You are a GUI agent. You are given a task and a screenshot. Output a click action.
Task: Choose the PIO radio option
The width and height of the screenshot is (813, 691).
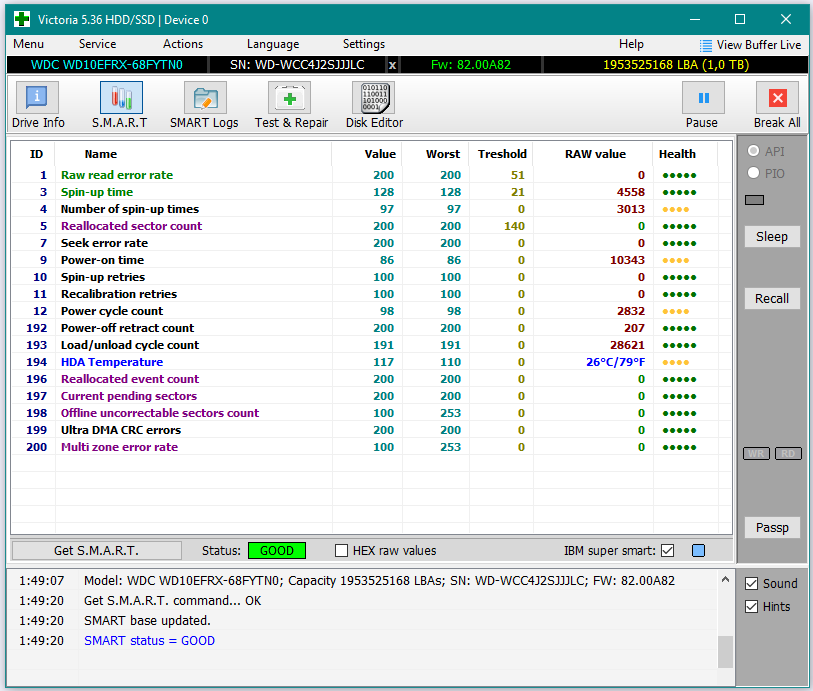754,173
